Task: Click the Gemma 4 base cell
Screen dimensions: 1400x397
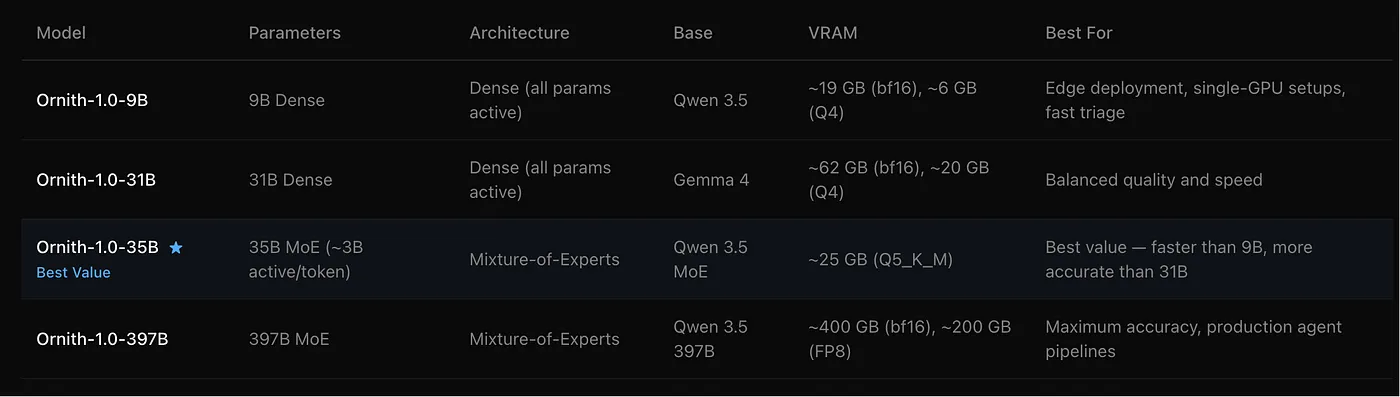Action: pos(711,180)
